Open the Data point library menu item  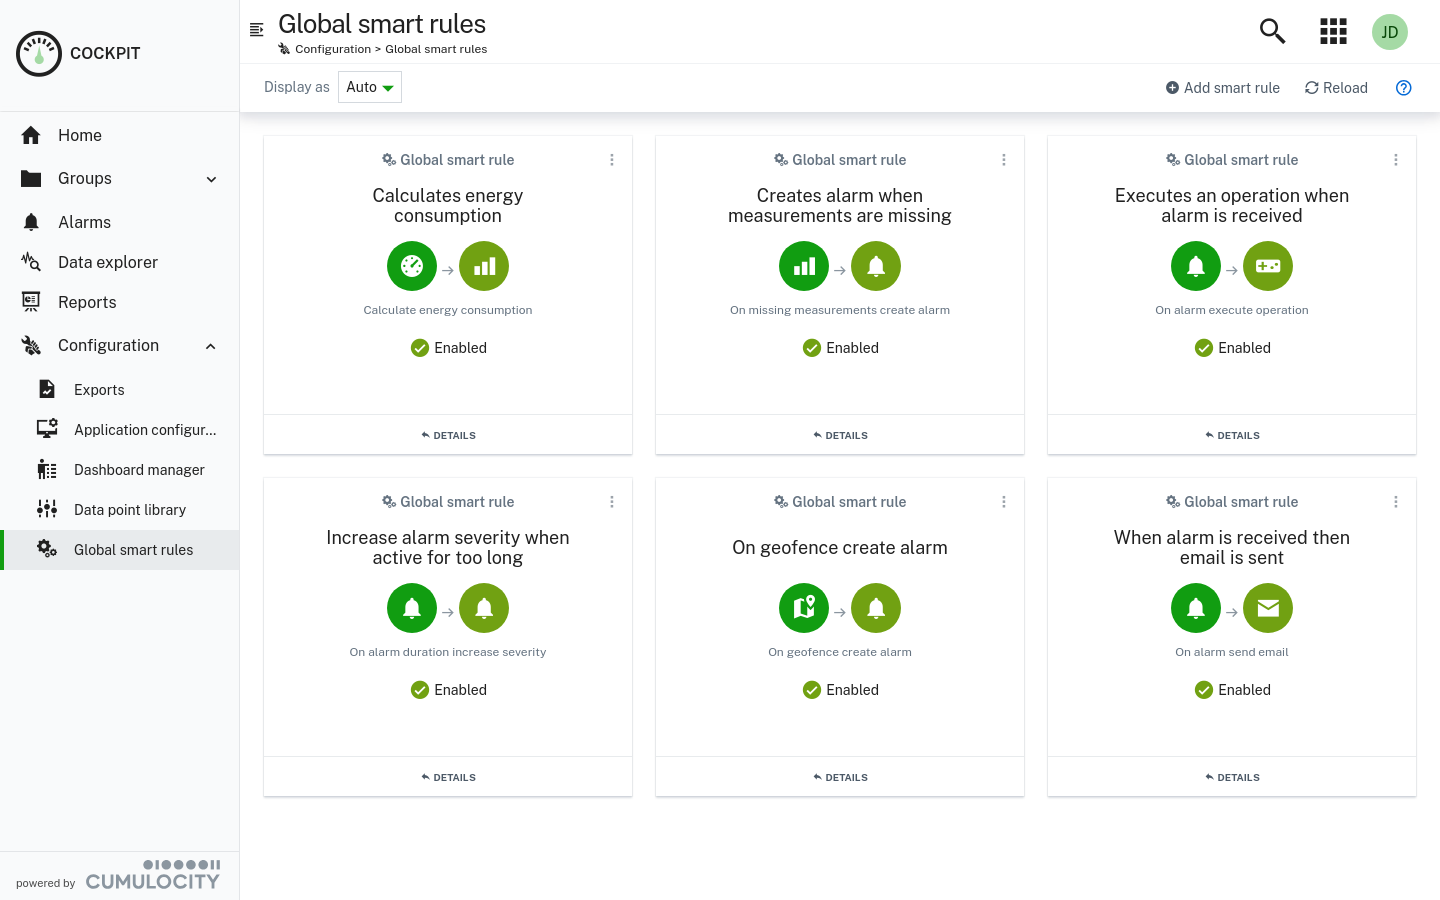point(130,509)
